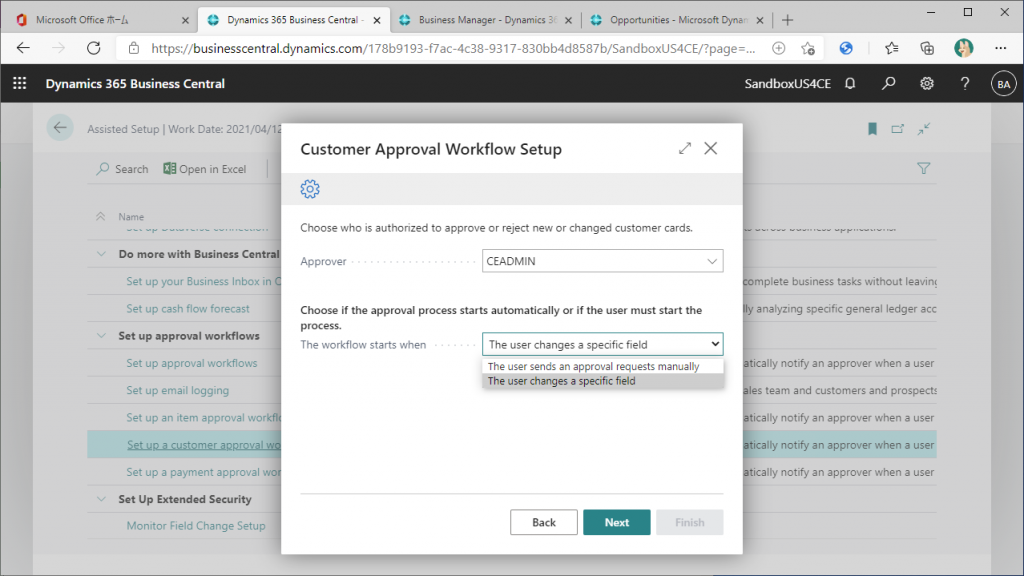Open the Business Central search magnifier
The width and height of the screenshot is (1024, 576).
[x=888, y=84]
